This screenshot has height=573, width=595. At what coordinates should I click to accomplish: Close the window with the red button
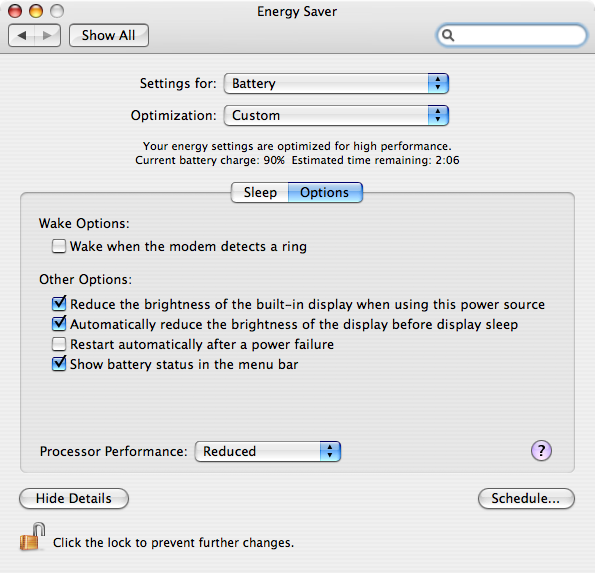point(15,11)
